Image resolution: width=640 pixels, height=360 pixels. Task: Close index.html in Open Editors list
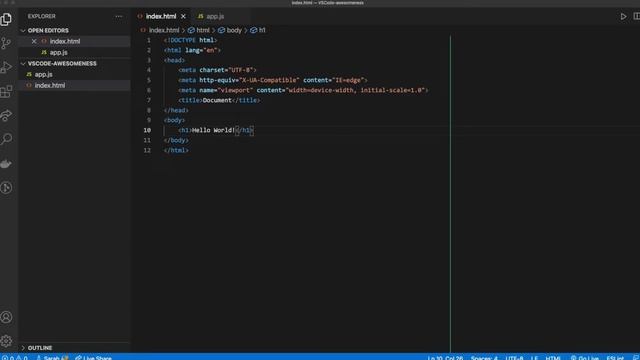[34, 41]
